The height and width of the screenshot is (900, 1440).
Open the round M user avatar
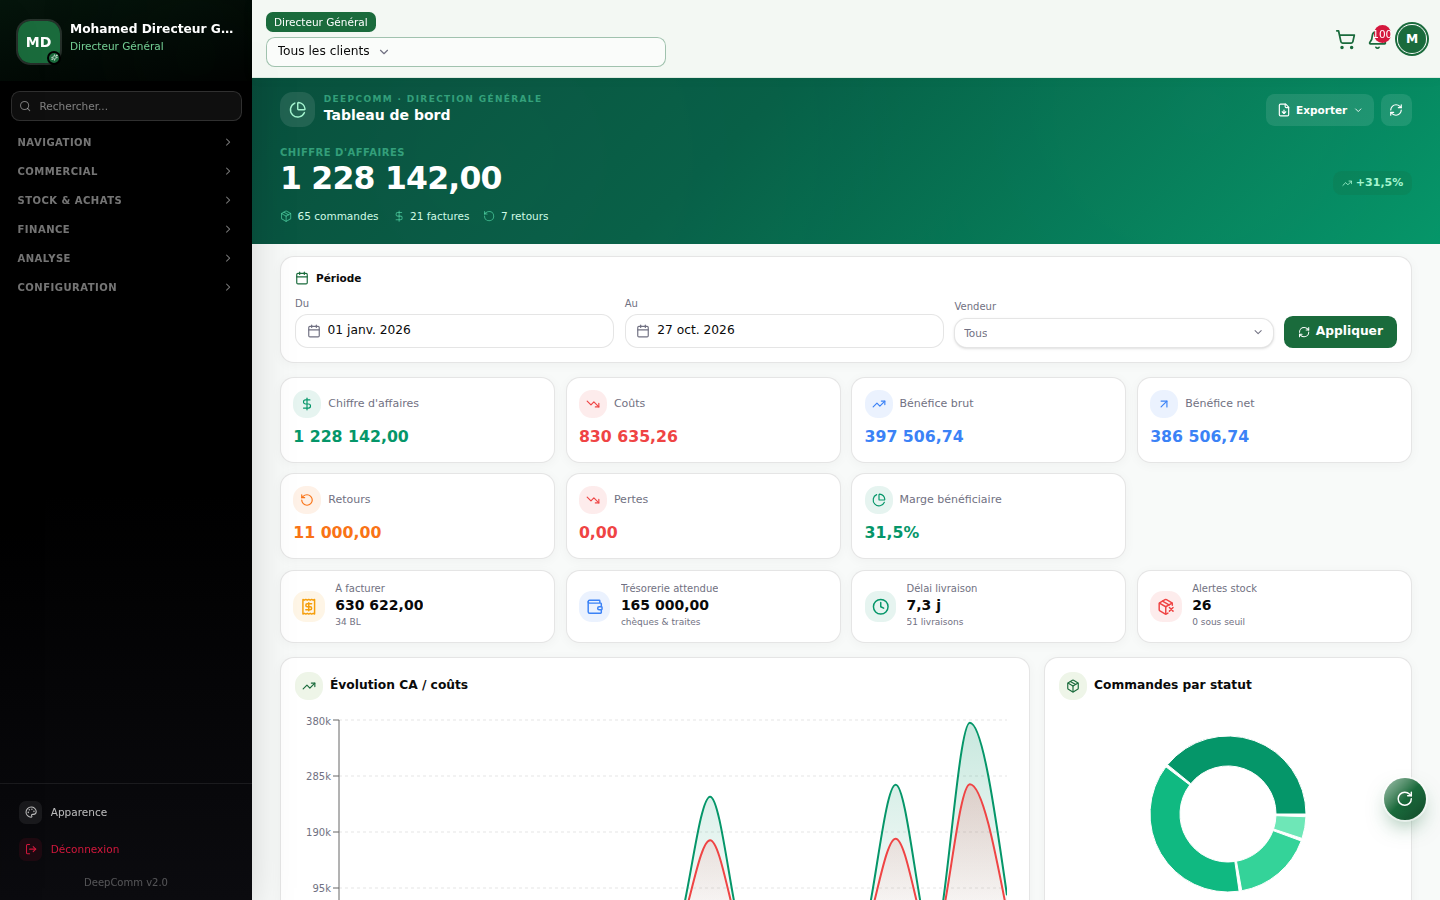pos(1412,39)
